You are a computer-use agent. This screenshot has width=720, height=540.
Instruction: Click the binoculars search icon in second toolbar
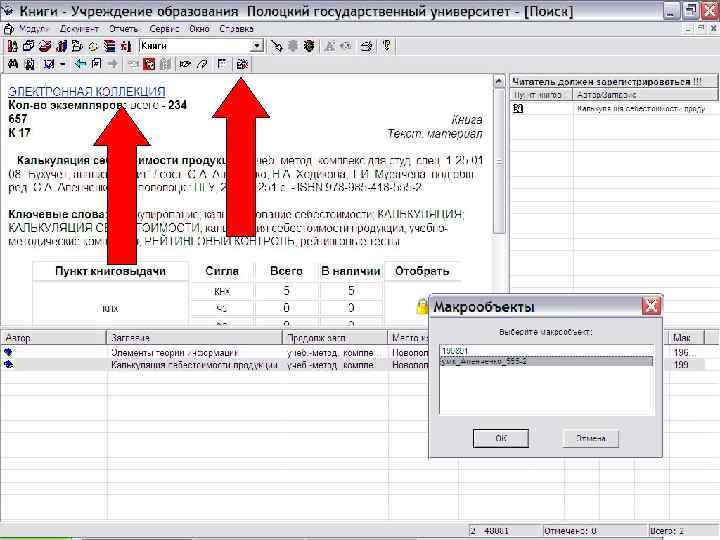pos(13,64)
